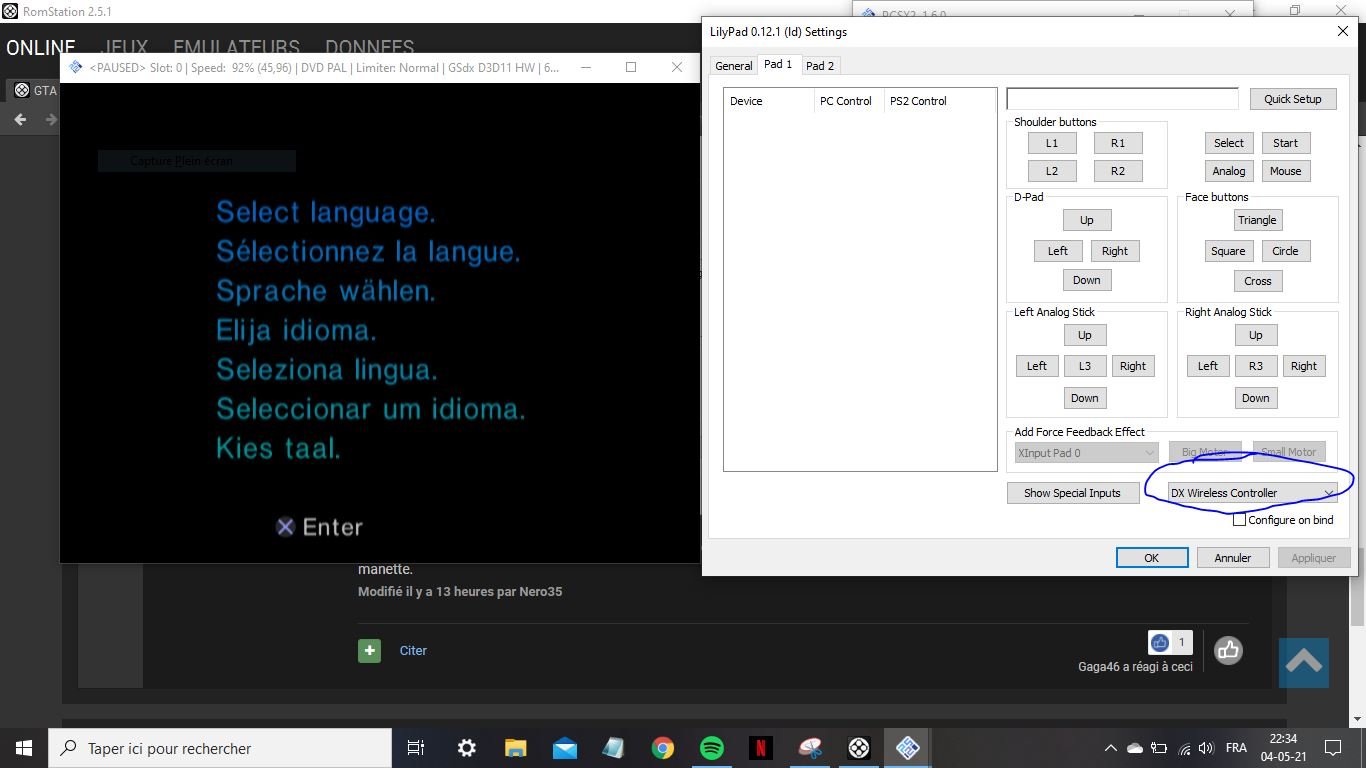1366x768 pixels.
Task: Switch to the Pad 2 tab
Action: pyautogui.click(x=820, y=66)
